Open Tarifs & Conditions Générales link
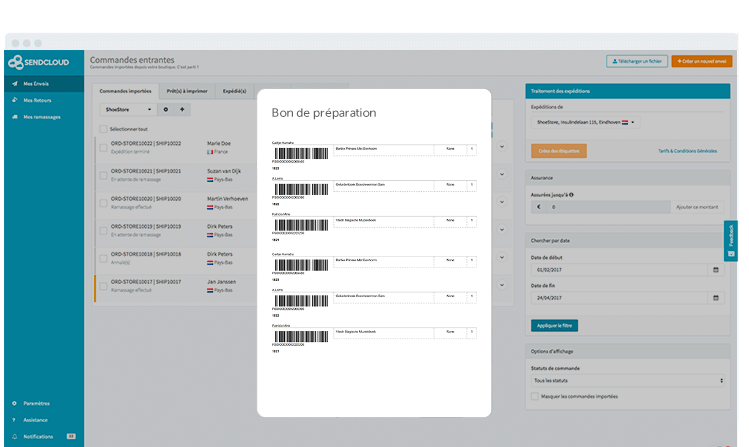749x447 pixels. tap(687, 151)
